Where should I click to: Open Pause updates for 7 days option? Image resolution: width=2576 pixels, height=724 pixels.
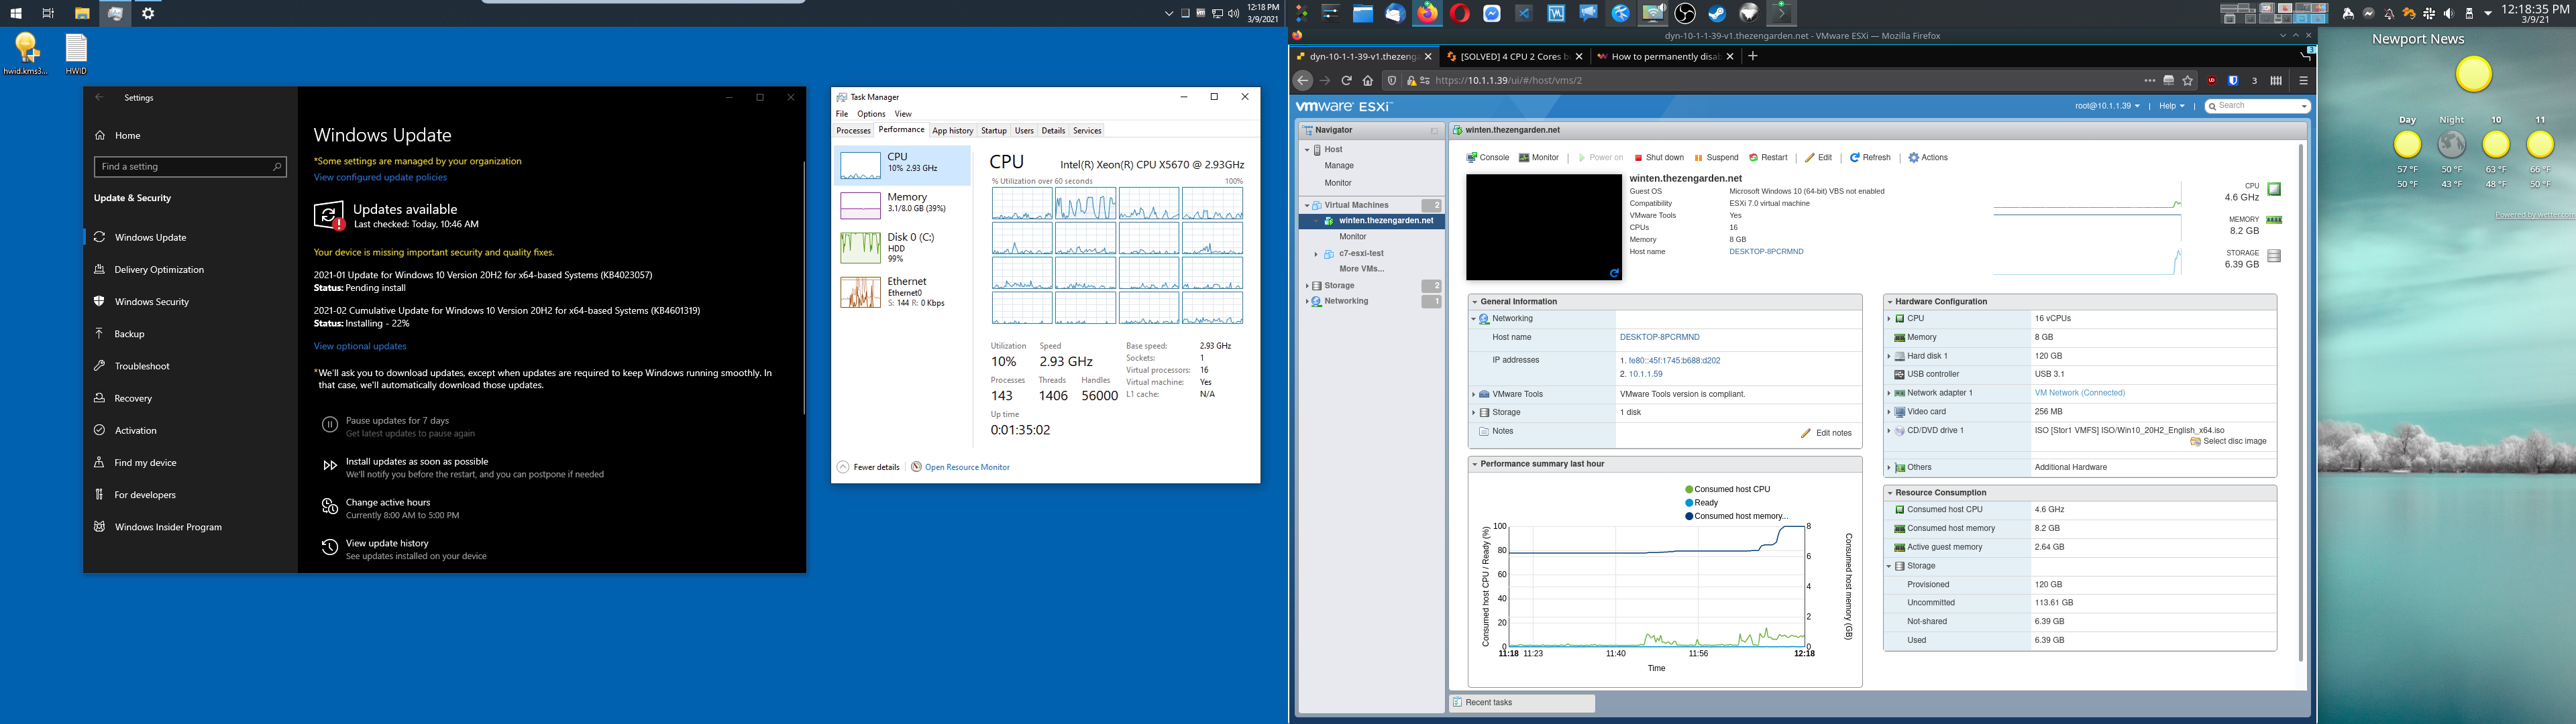point(397,426)
